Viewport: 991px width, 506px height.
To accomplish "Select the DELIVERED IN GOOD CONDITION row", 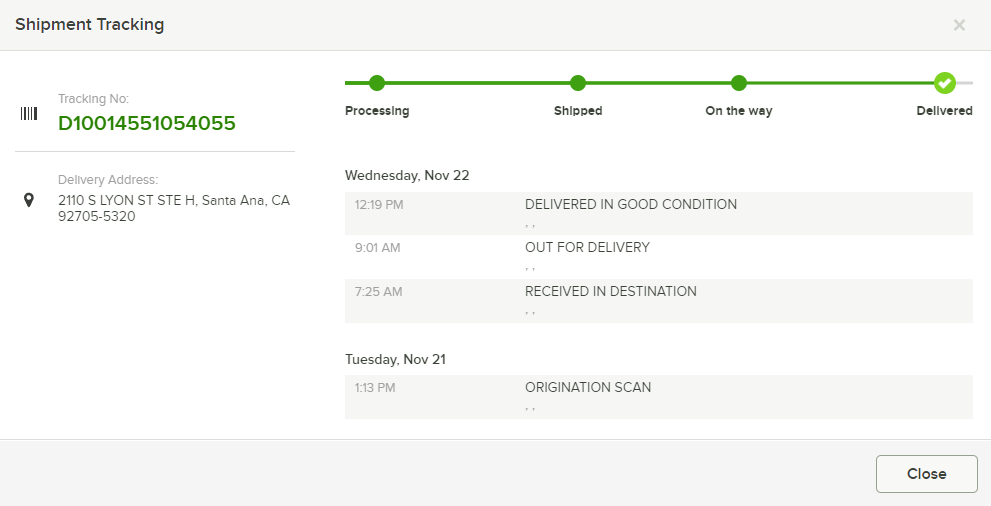I will pyautogui.click(x=659, y=214).
